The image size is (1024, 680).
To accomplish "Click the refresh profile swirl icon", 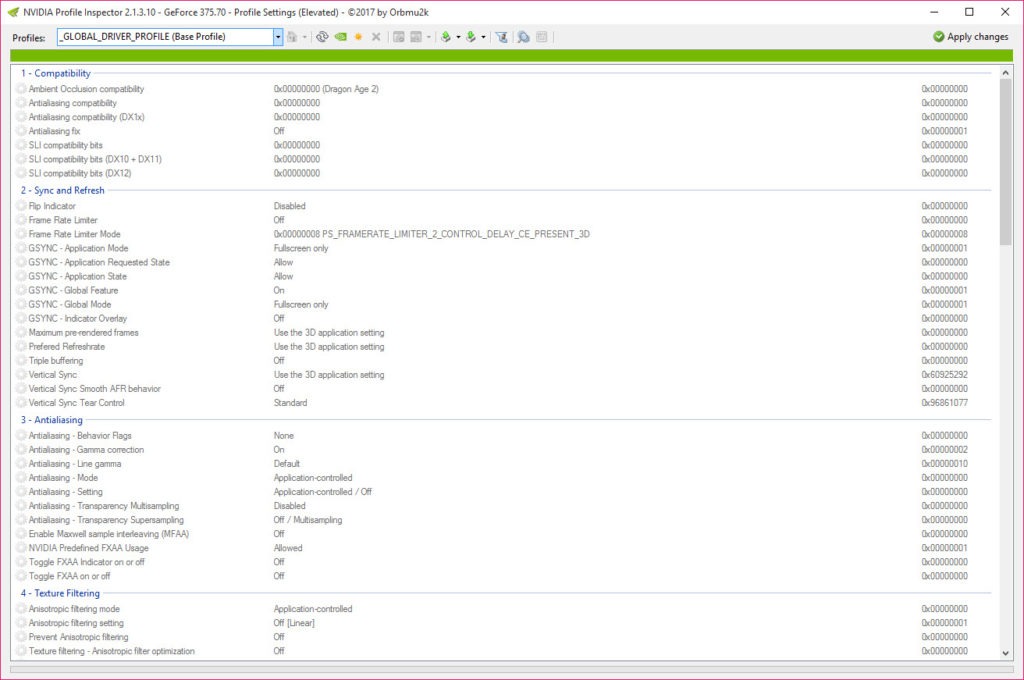I will point(322,37).
